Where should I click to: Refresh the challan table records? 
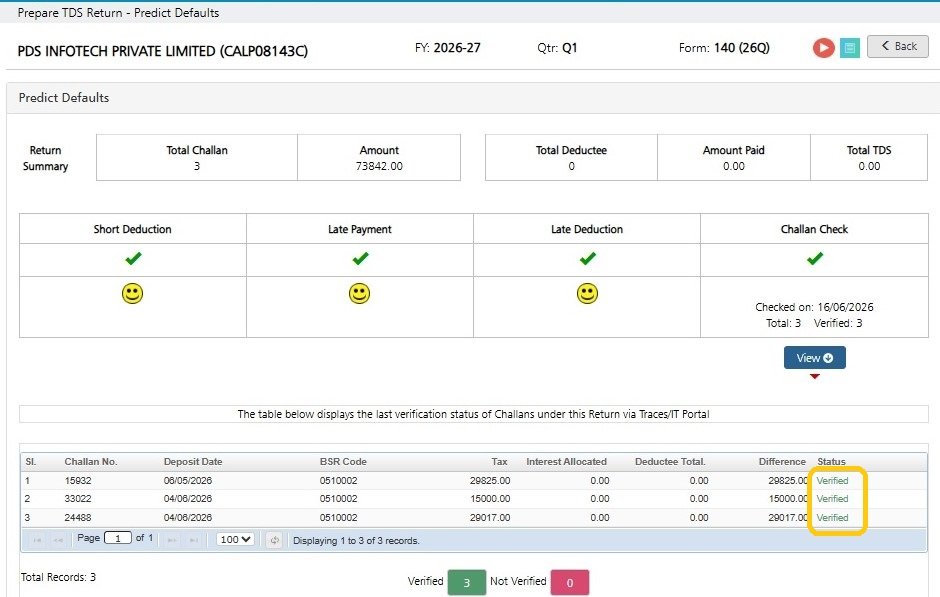coord(274,540)
